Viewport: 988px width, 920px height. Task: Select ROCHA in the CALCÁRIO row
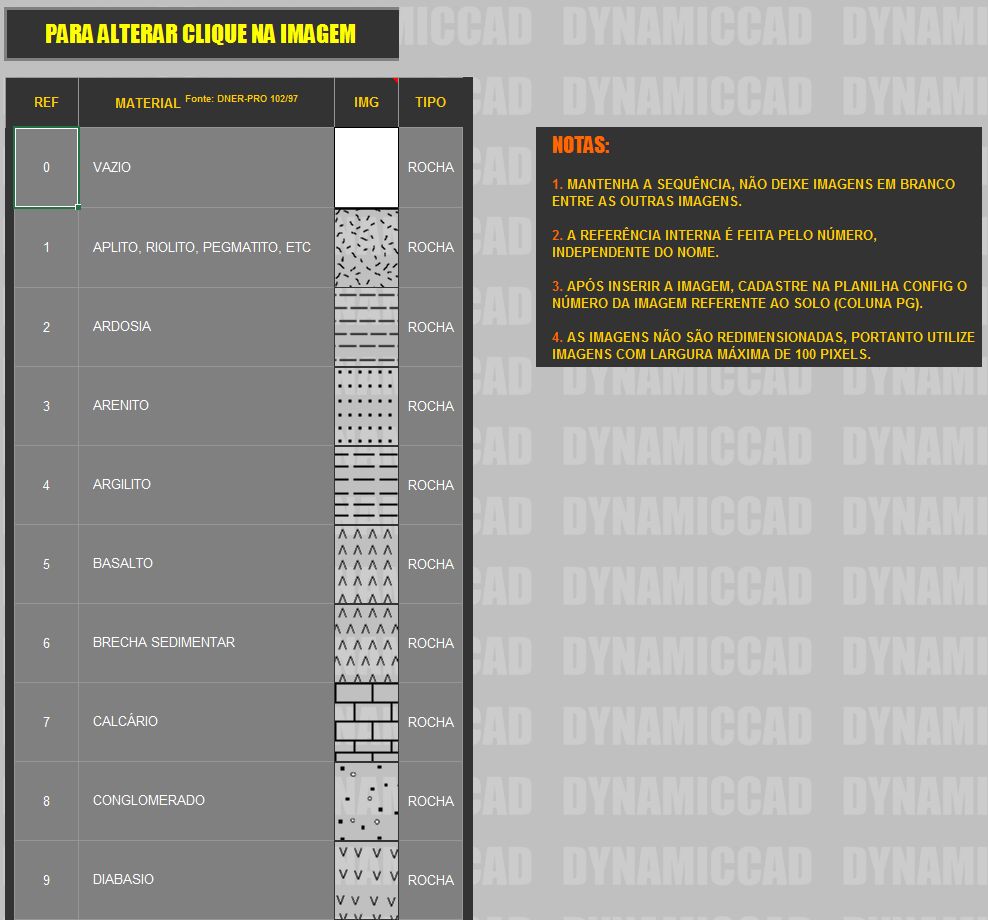coord(430,722)
